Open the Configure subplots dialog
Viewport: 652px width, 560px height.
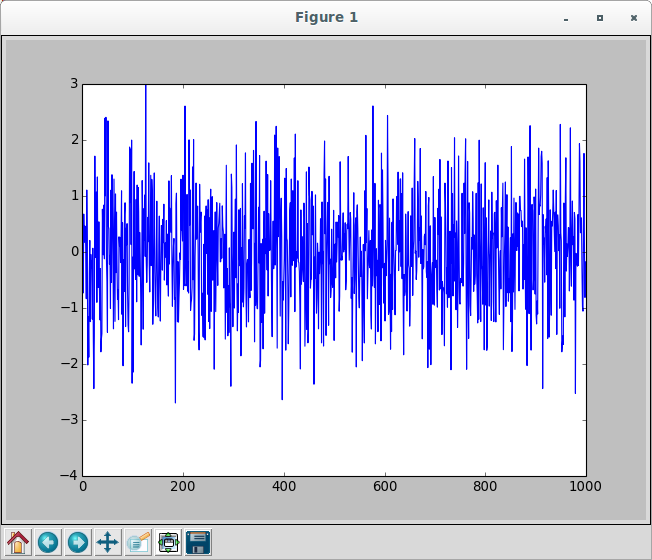click(x=168, y=542)
